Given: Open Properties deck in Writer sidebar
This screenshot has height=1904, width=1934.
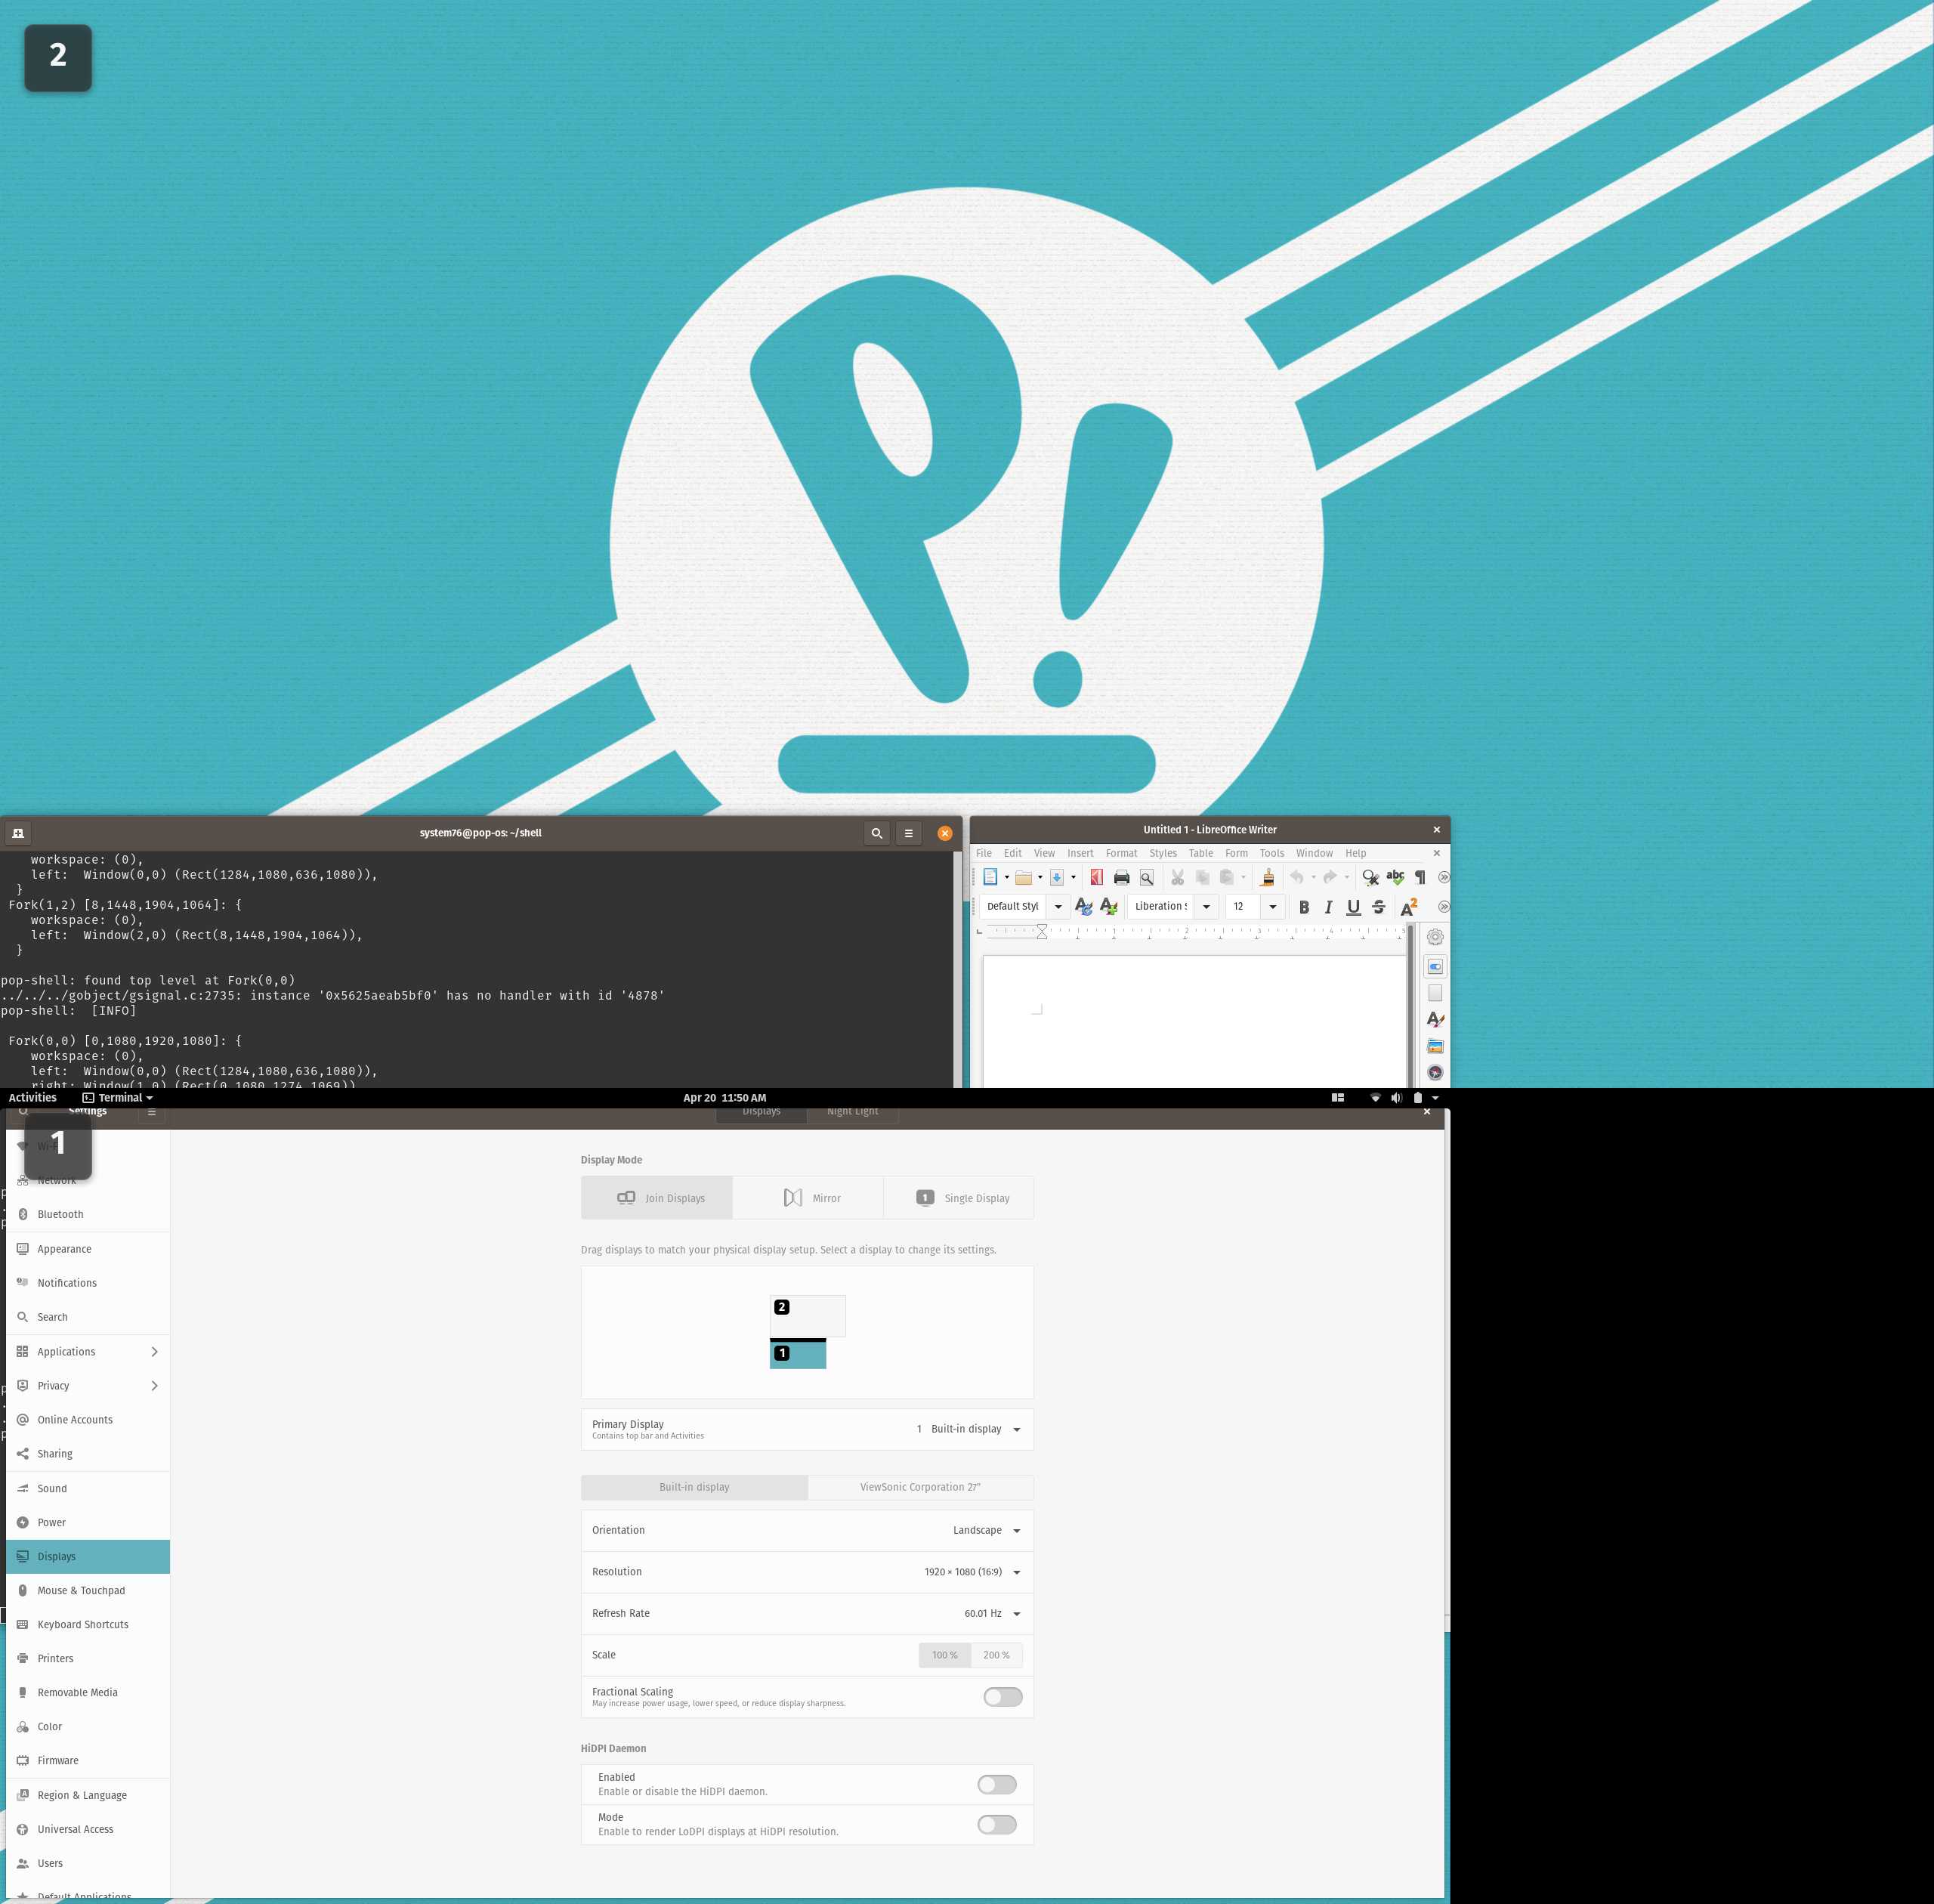Looking at the screenshot, I should pyautogui.click(x=1435, y=967).
